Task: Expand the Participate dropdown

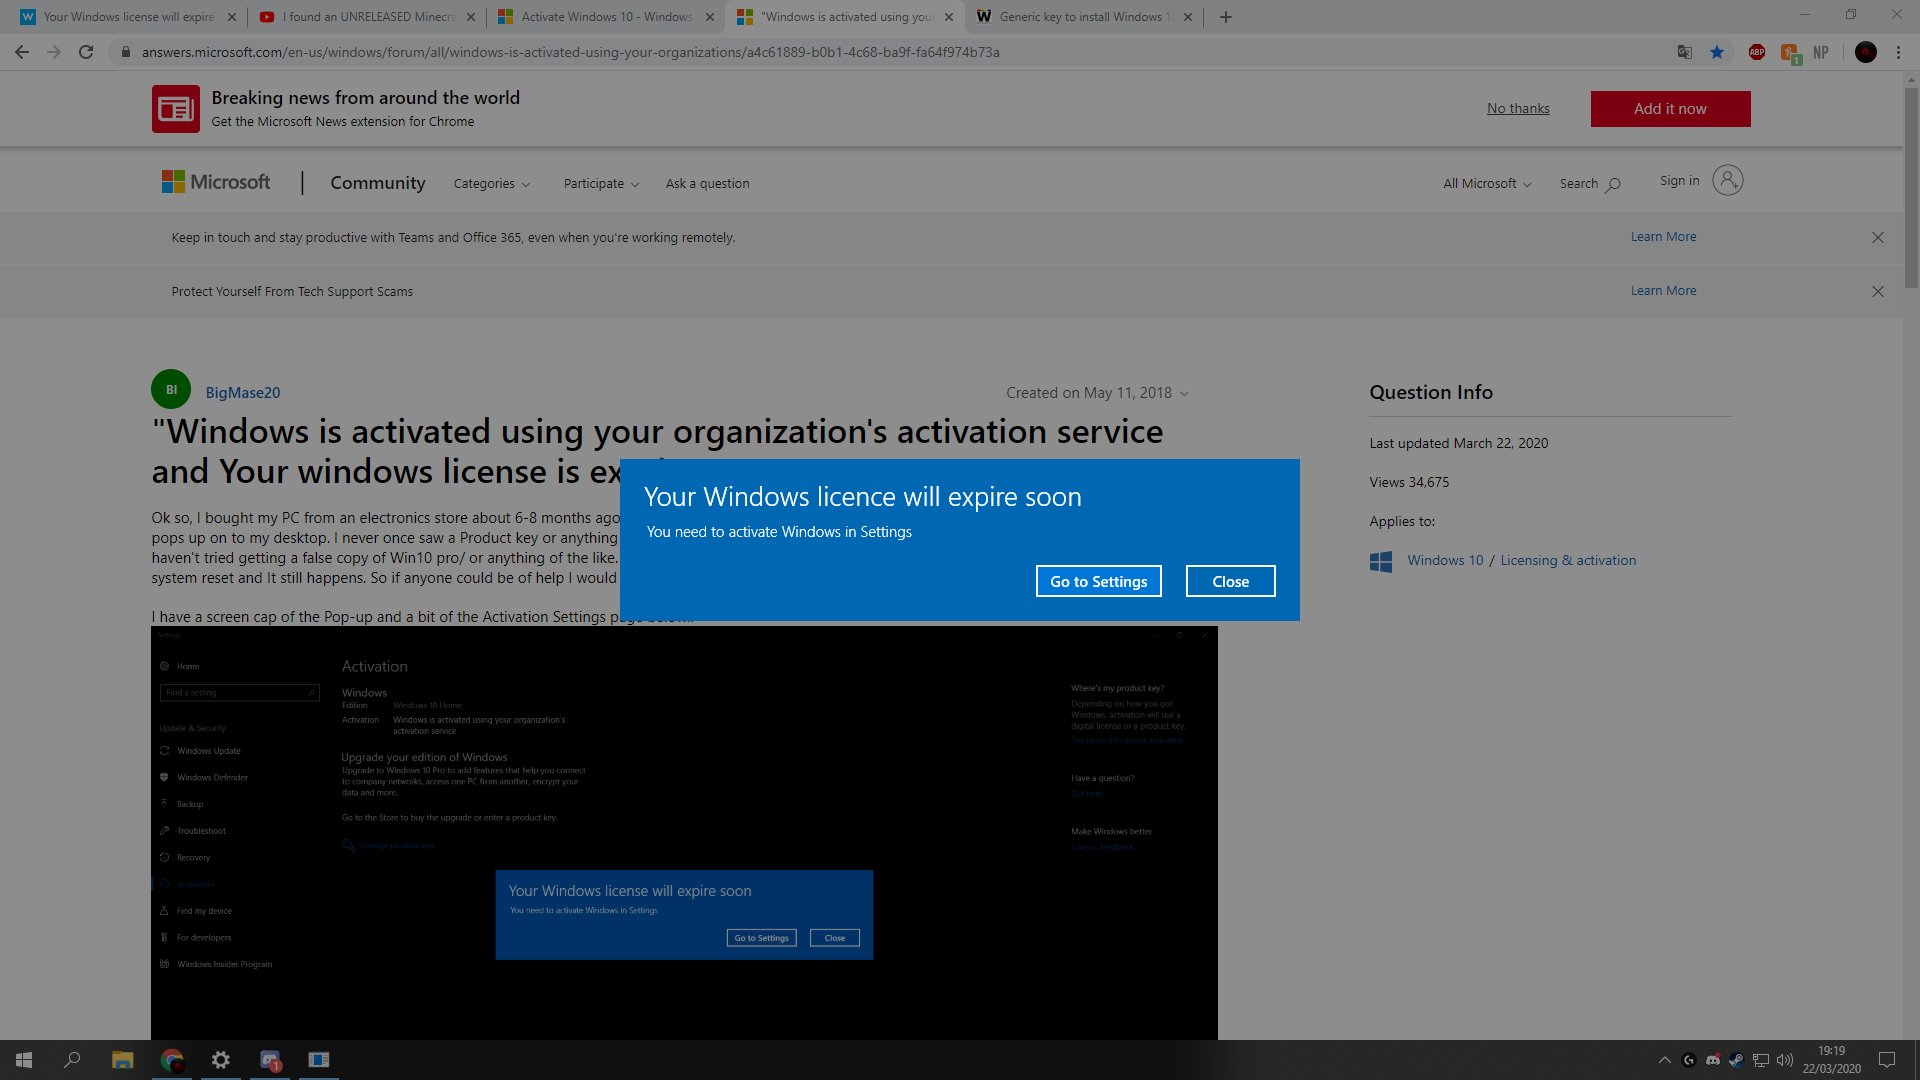Action: point(601,184)
